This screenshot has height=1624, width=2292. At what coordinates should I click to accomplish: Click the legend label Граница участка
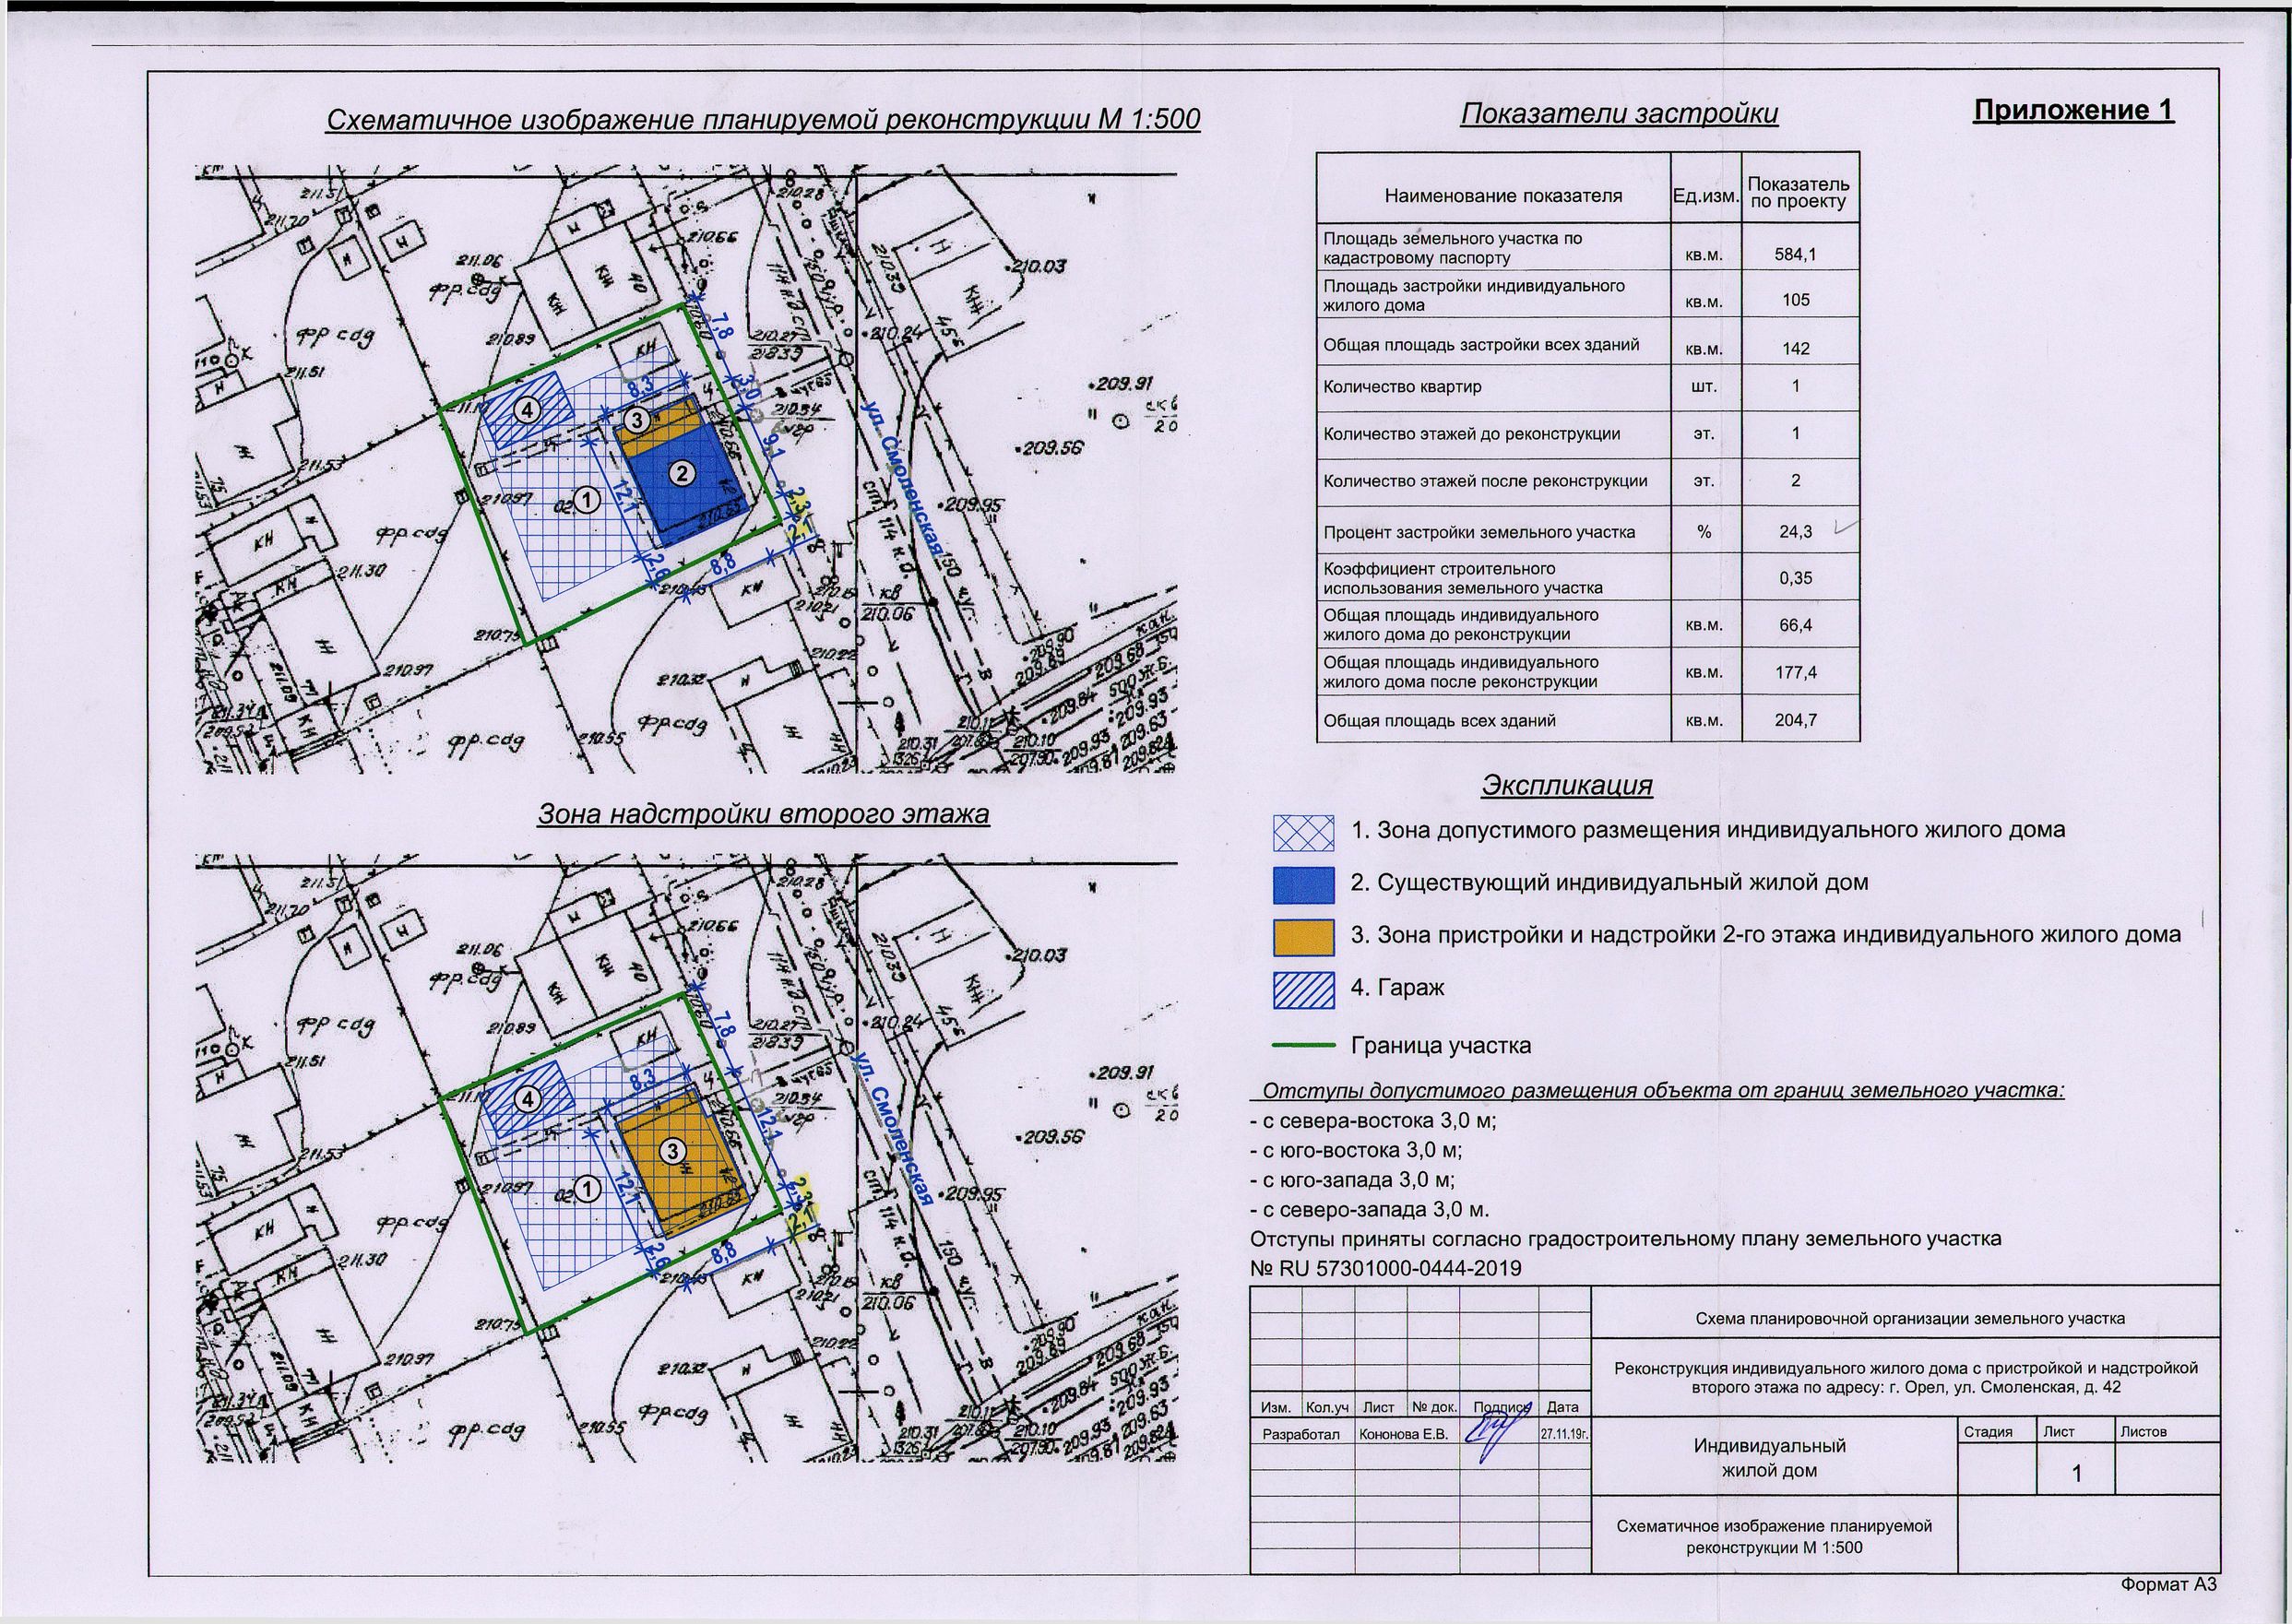tap(1441, 1046)
